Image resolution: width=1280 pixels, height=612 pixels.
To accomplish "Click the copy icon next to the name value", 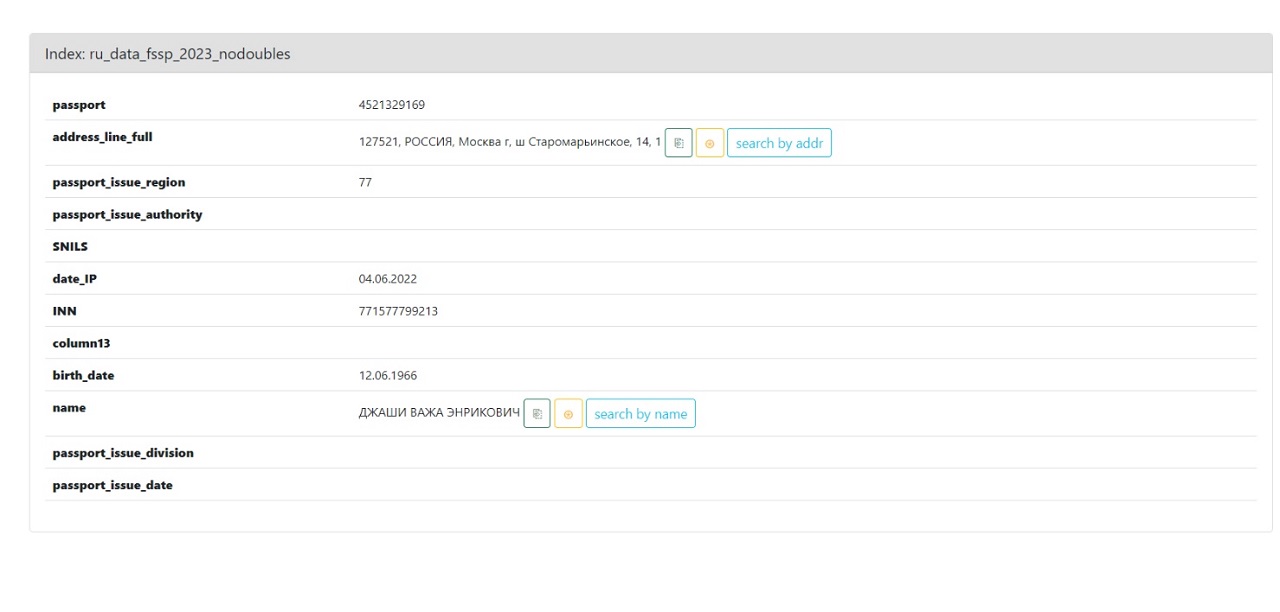I will pos(537,414).
